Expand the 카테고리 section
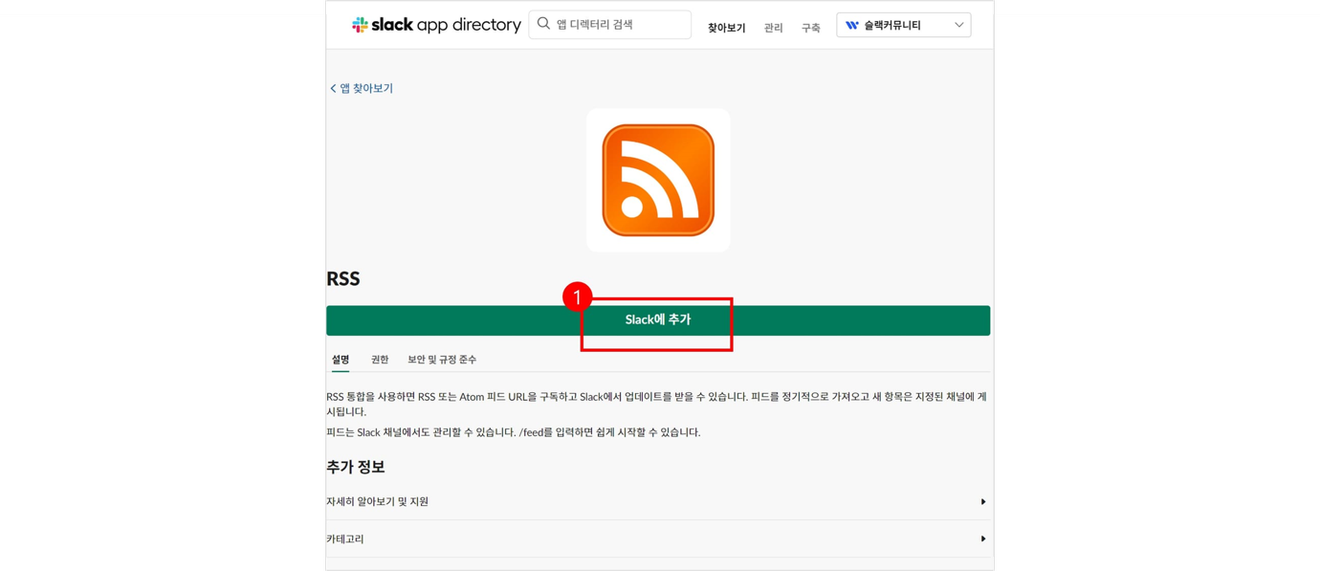1320x571 pixels. click(x=658, y=539)
